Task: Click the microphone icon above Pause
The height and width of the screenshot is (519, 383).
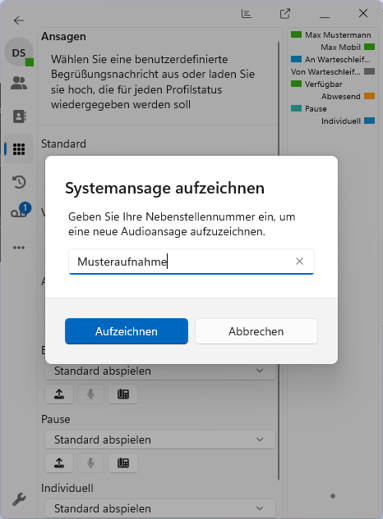Action: click(x=91, y=394)
